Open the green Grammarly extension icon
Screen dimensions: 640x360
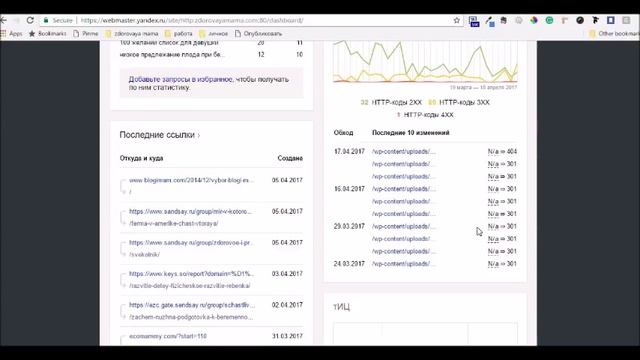pos(549,20)
